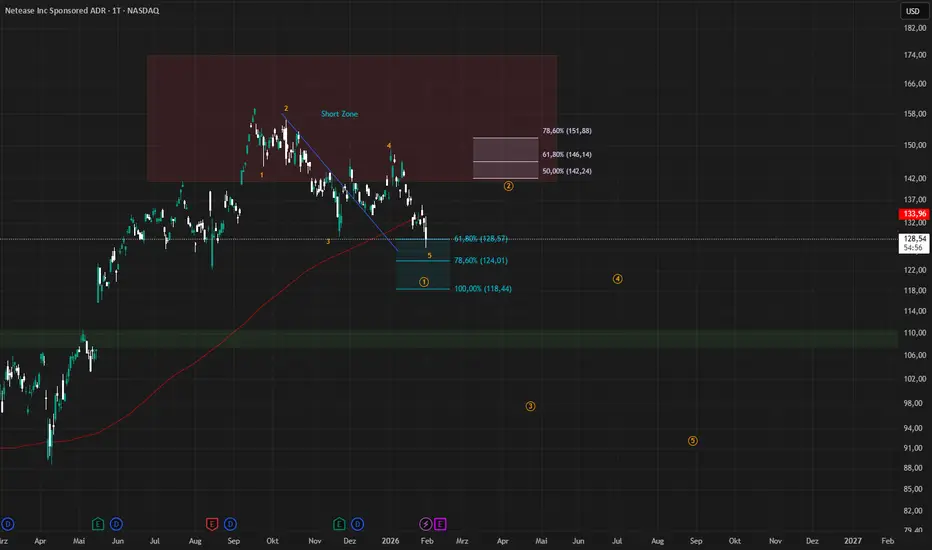The image size is (932, 550).
Task: Select the 'Short Zone' text label
Action: [339, 115]
